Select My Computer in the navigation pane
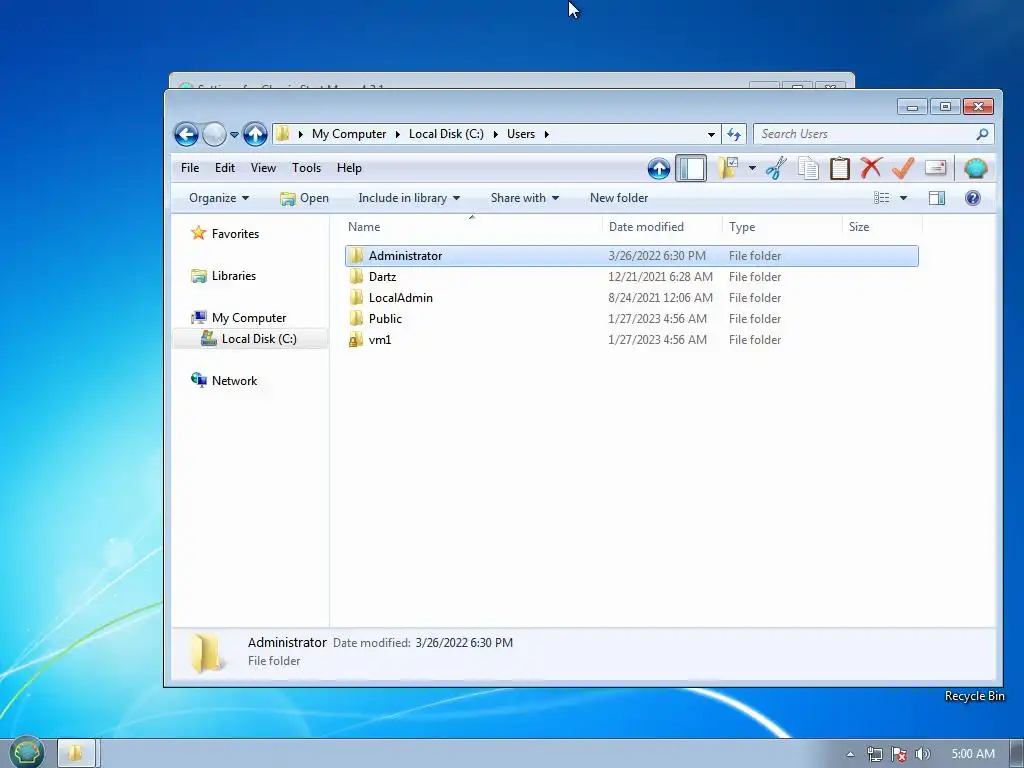Screen dimensions: 1024x768 (249, 318)
